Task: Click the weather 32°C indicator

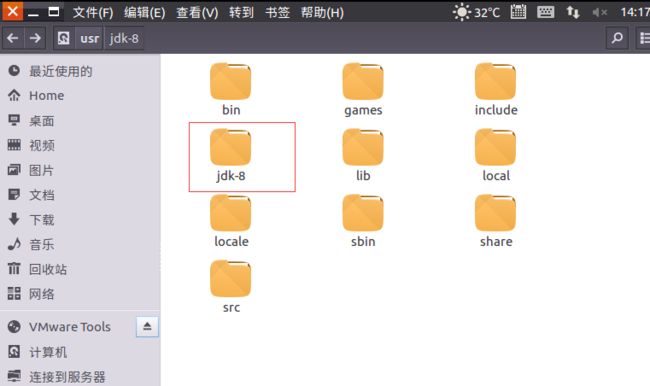Action: click(x=476, y=12)
